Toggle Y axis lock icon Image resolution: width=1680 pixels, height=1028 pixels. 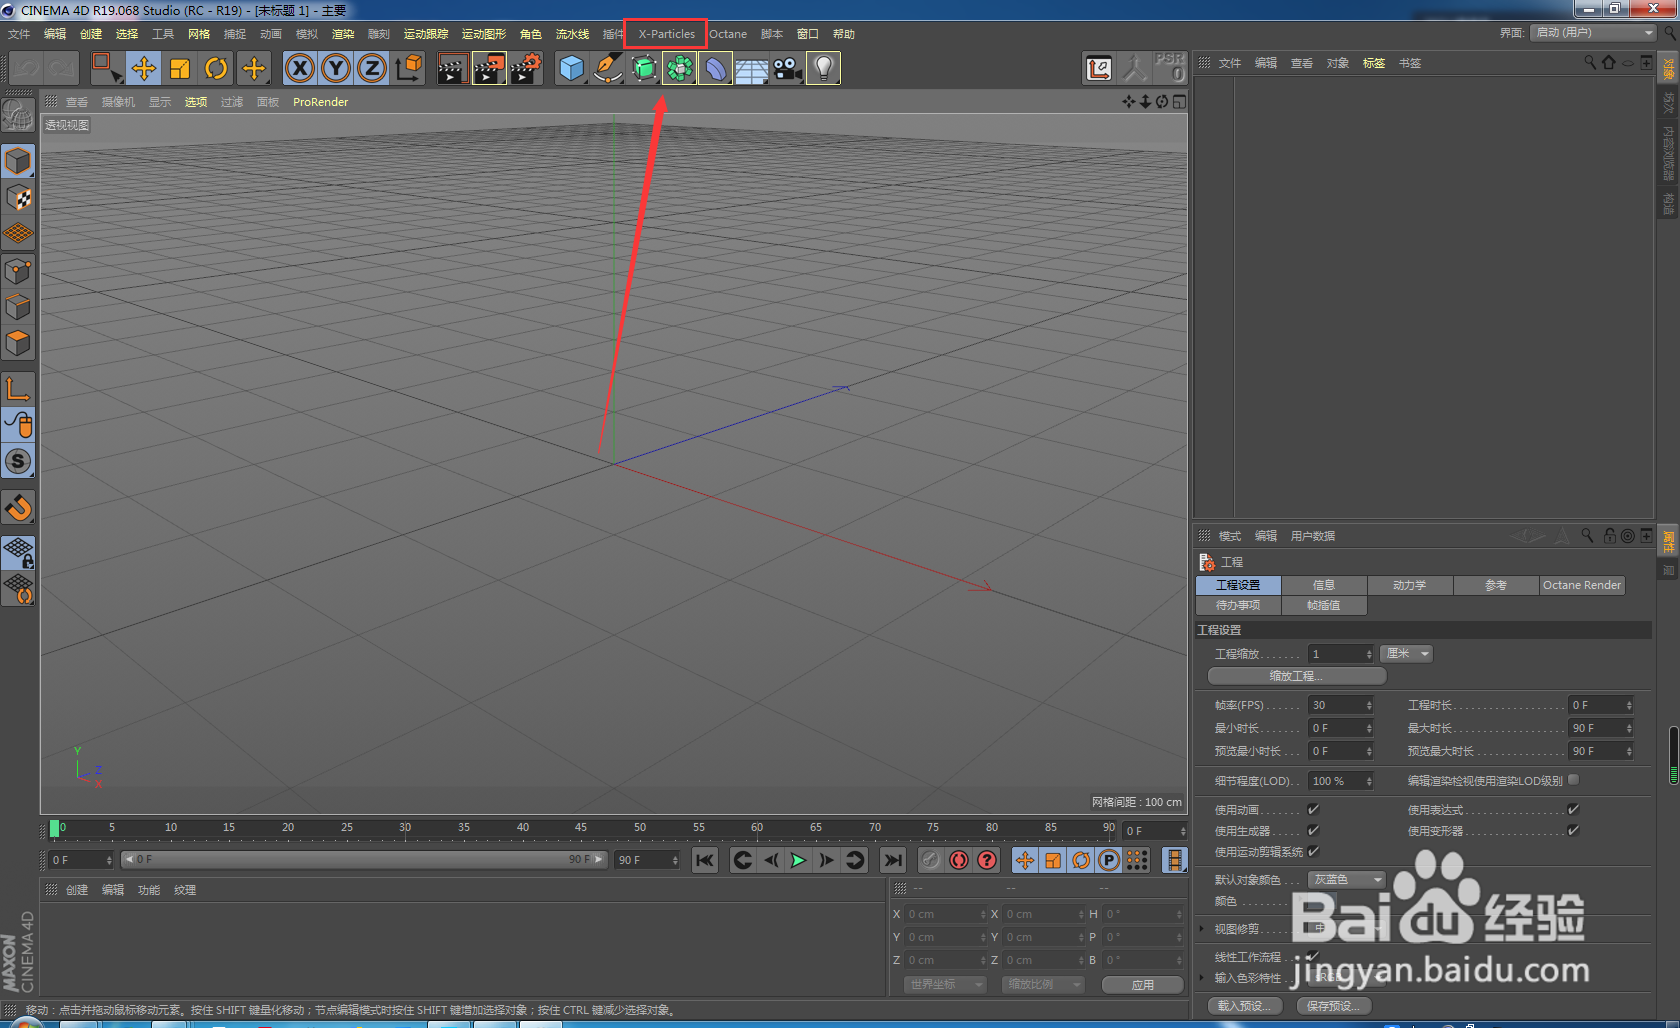tap(336, 68)
